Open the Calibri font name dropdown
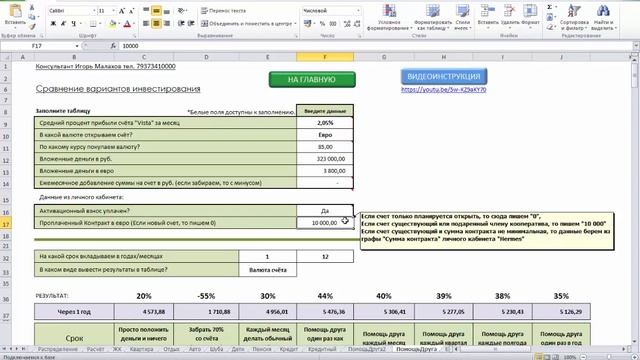640x360 pixels. [94, 11]
